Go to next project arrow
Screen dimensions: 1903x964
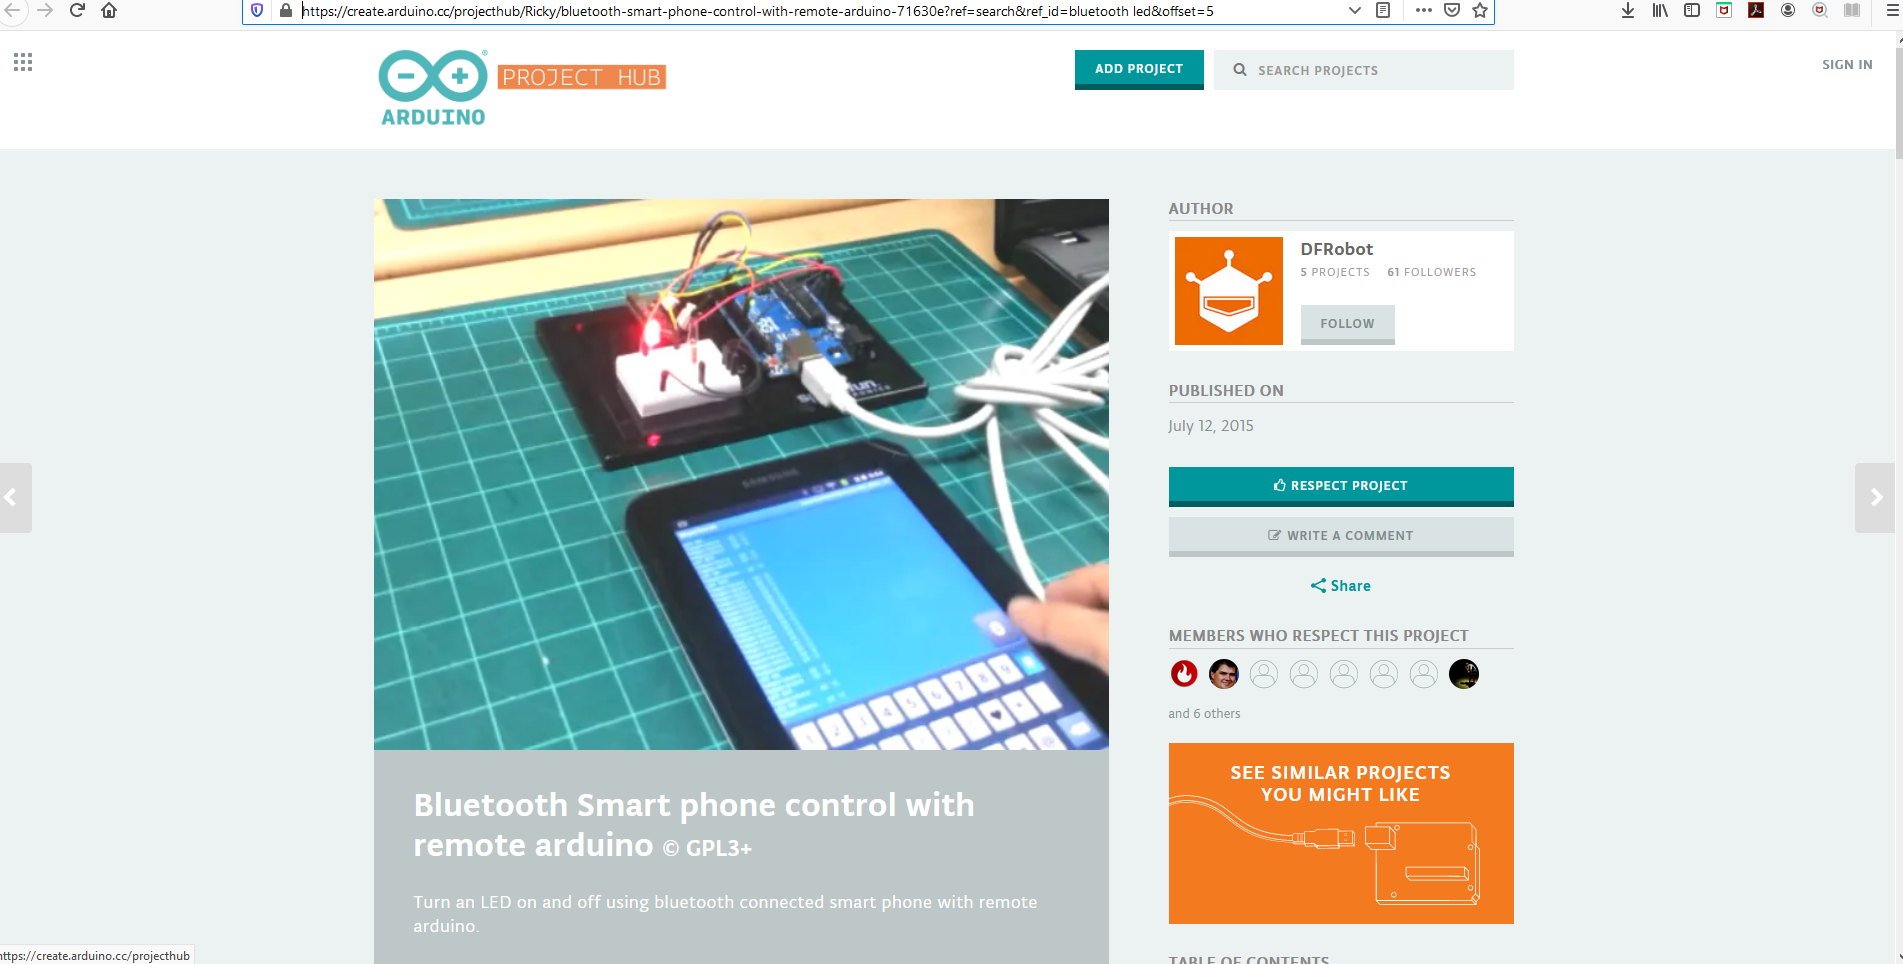click(1877, 498)
